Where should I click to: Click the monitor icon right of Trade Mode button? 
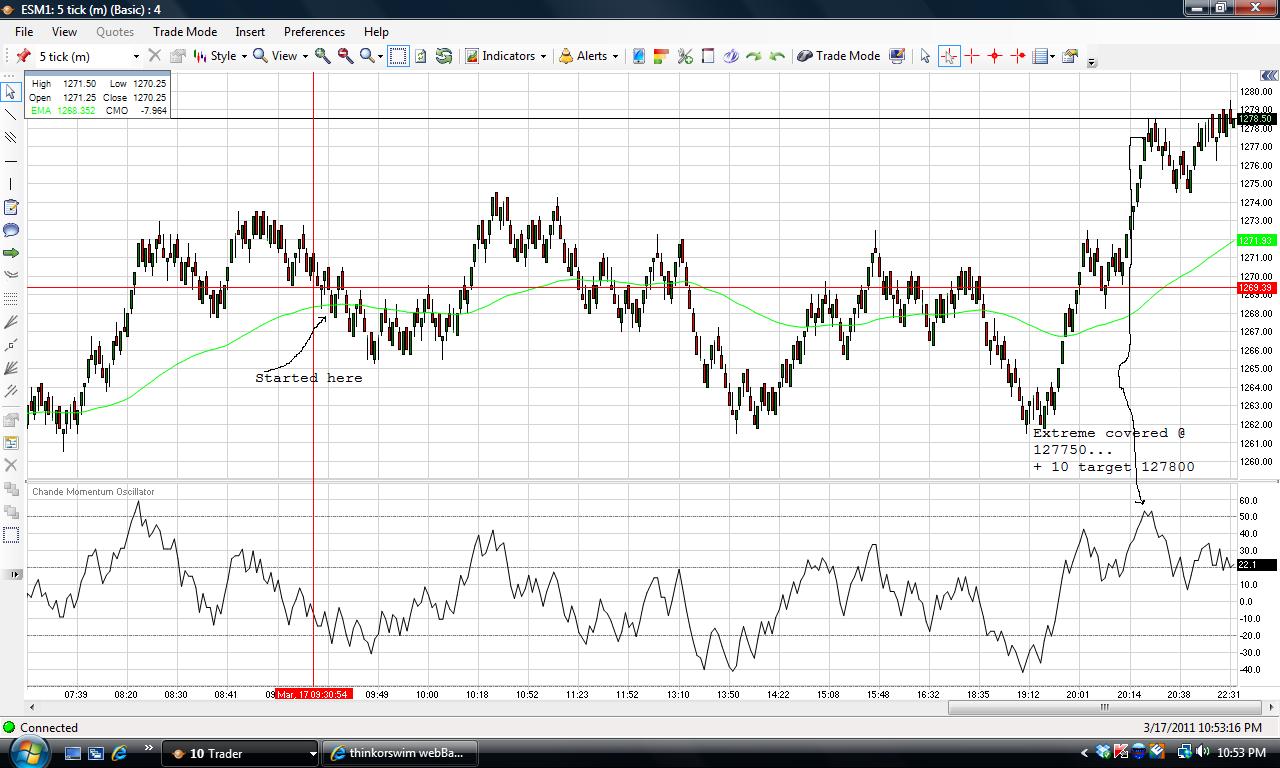point(897,56)
